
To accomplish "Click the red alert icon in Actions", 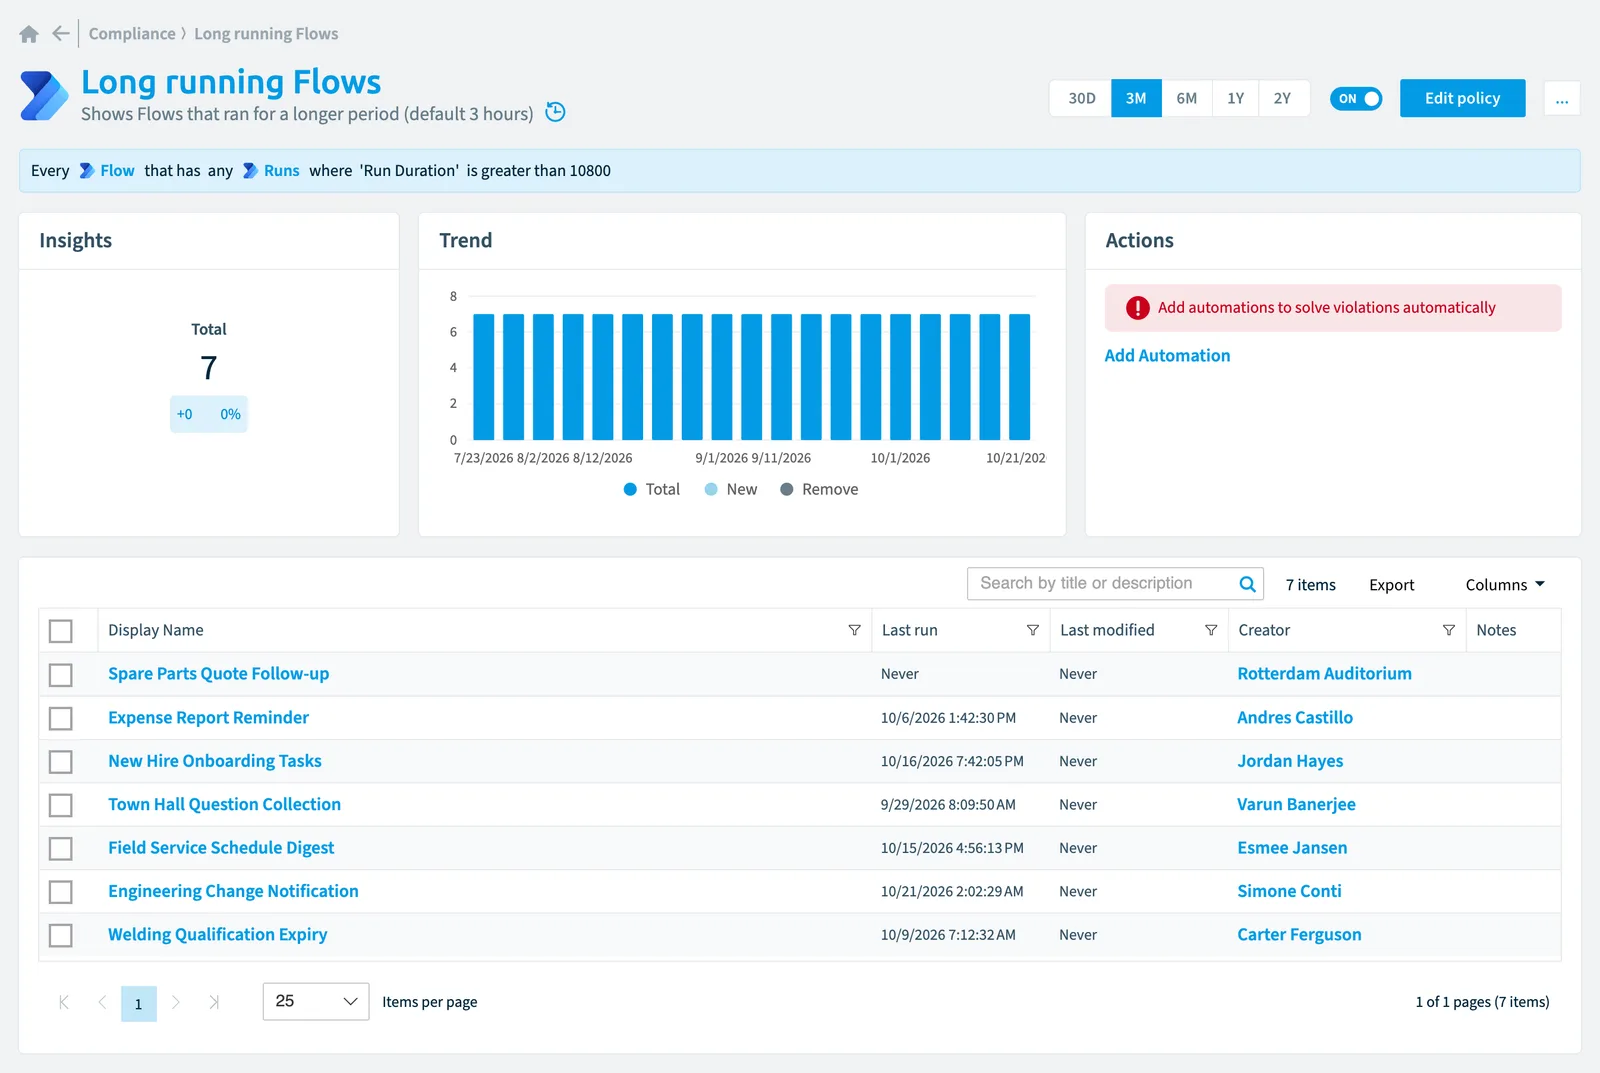I will click(x=1137, y=308).
